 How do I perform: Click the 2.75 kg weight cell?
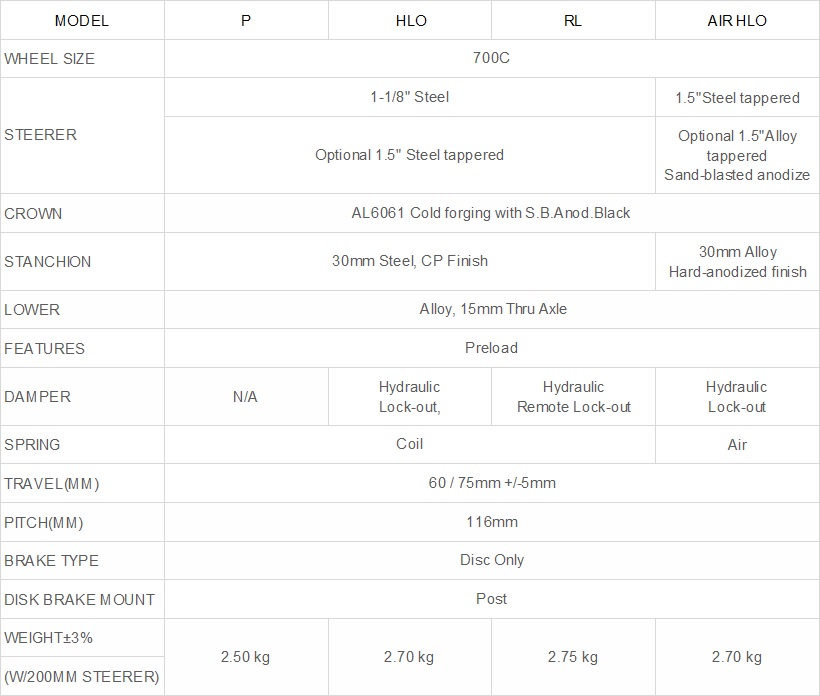573,657
